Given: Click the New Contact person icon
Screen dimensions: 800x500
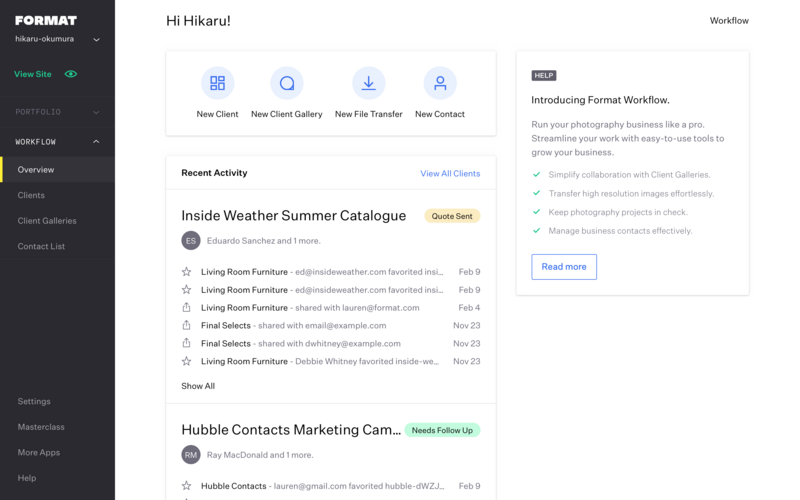Looking at the screenshot, I should click(440, 83).
